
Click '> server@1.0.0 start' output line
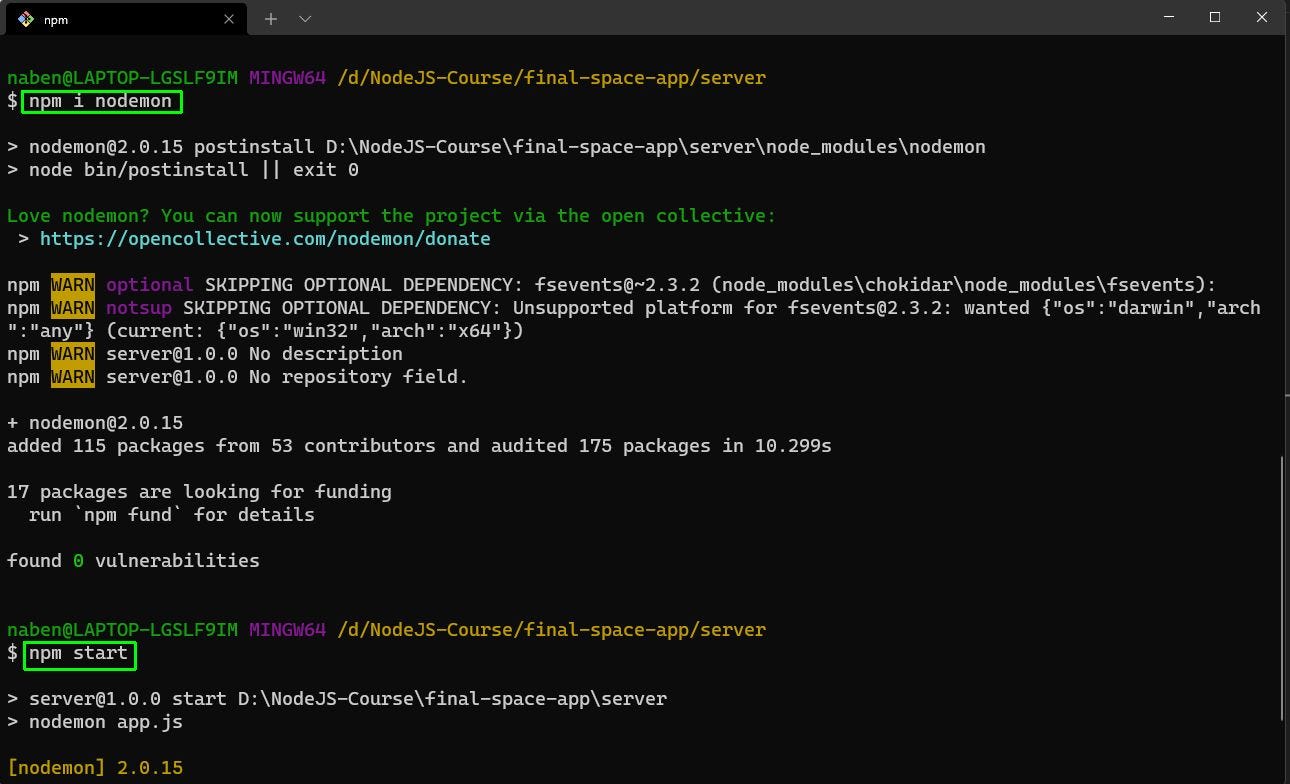337,699
